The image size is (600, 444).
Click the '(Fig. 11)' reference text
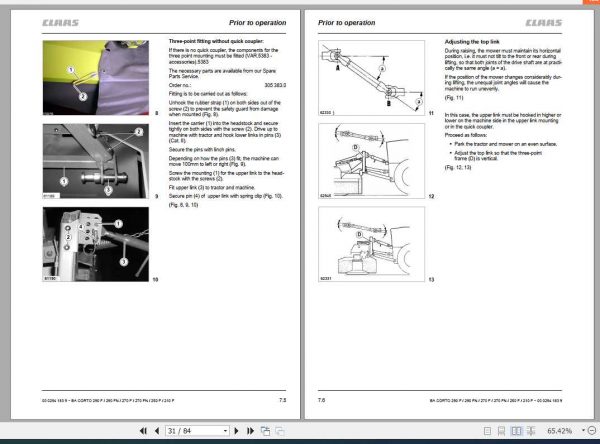coord(454,98)
